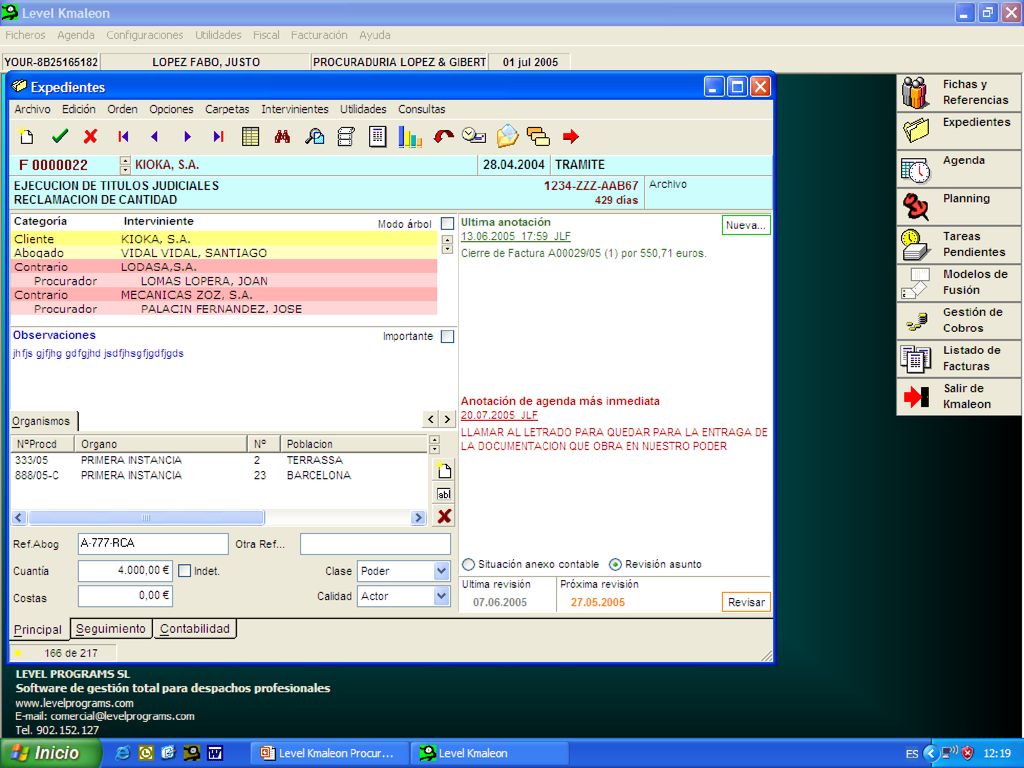Check the Importante checkbox
The height and width of the screenshot is (768, 1024).
tap(447, 336)
